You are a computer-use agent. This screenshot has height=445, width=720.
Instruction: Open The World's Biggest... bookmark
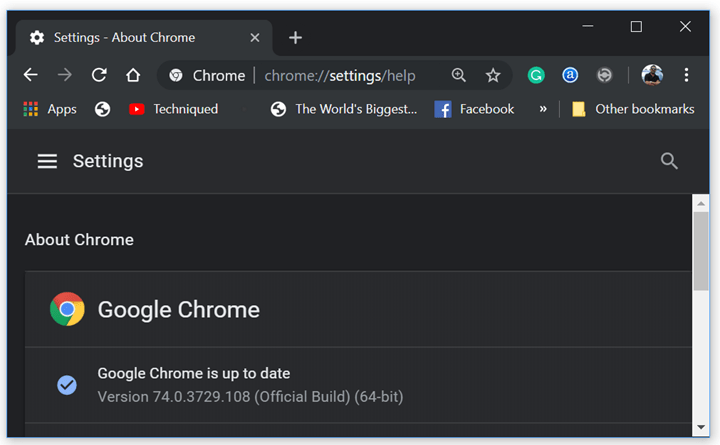tap(344, 109)
